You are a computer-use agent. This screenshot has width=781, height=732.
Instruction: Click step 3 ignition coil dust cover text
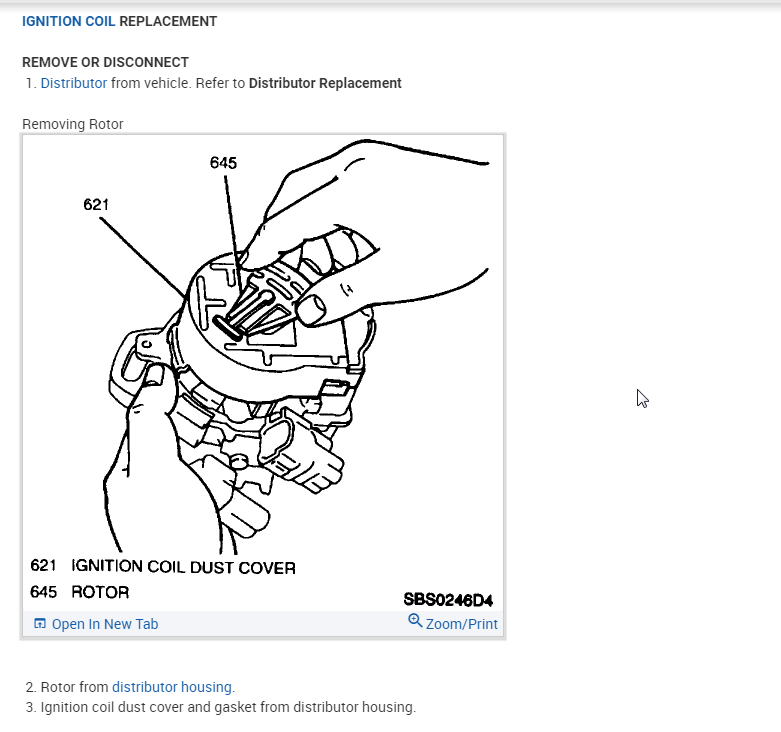tap(228, 707)
